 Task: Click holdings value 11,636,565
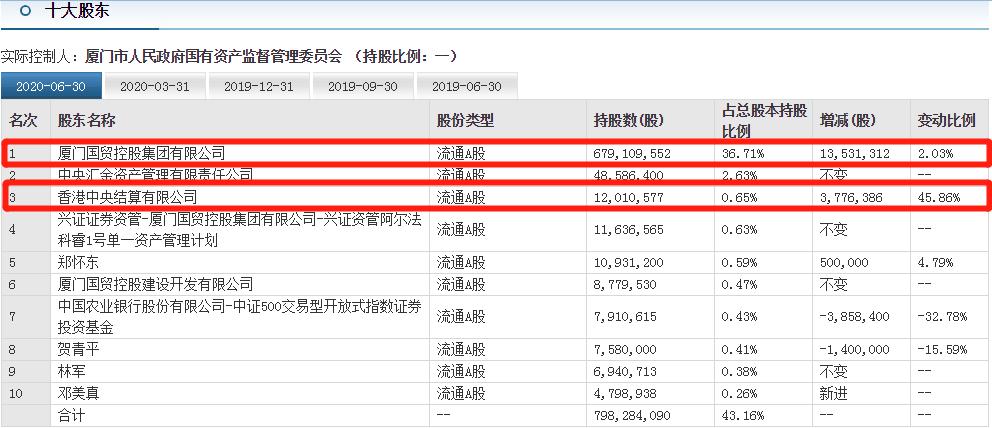coord(628,229)
